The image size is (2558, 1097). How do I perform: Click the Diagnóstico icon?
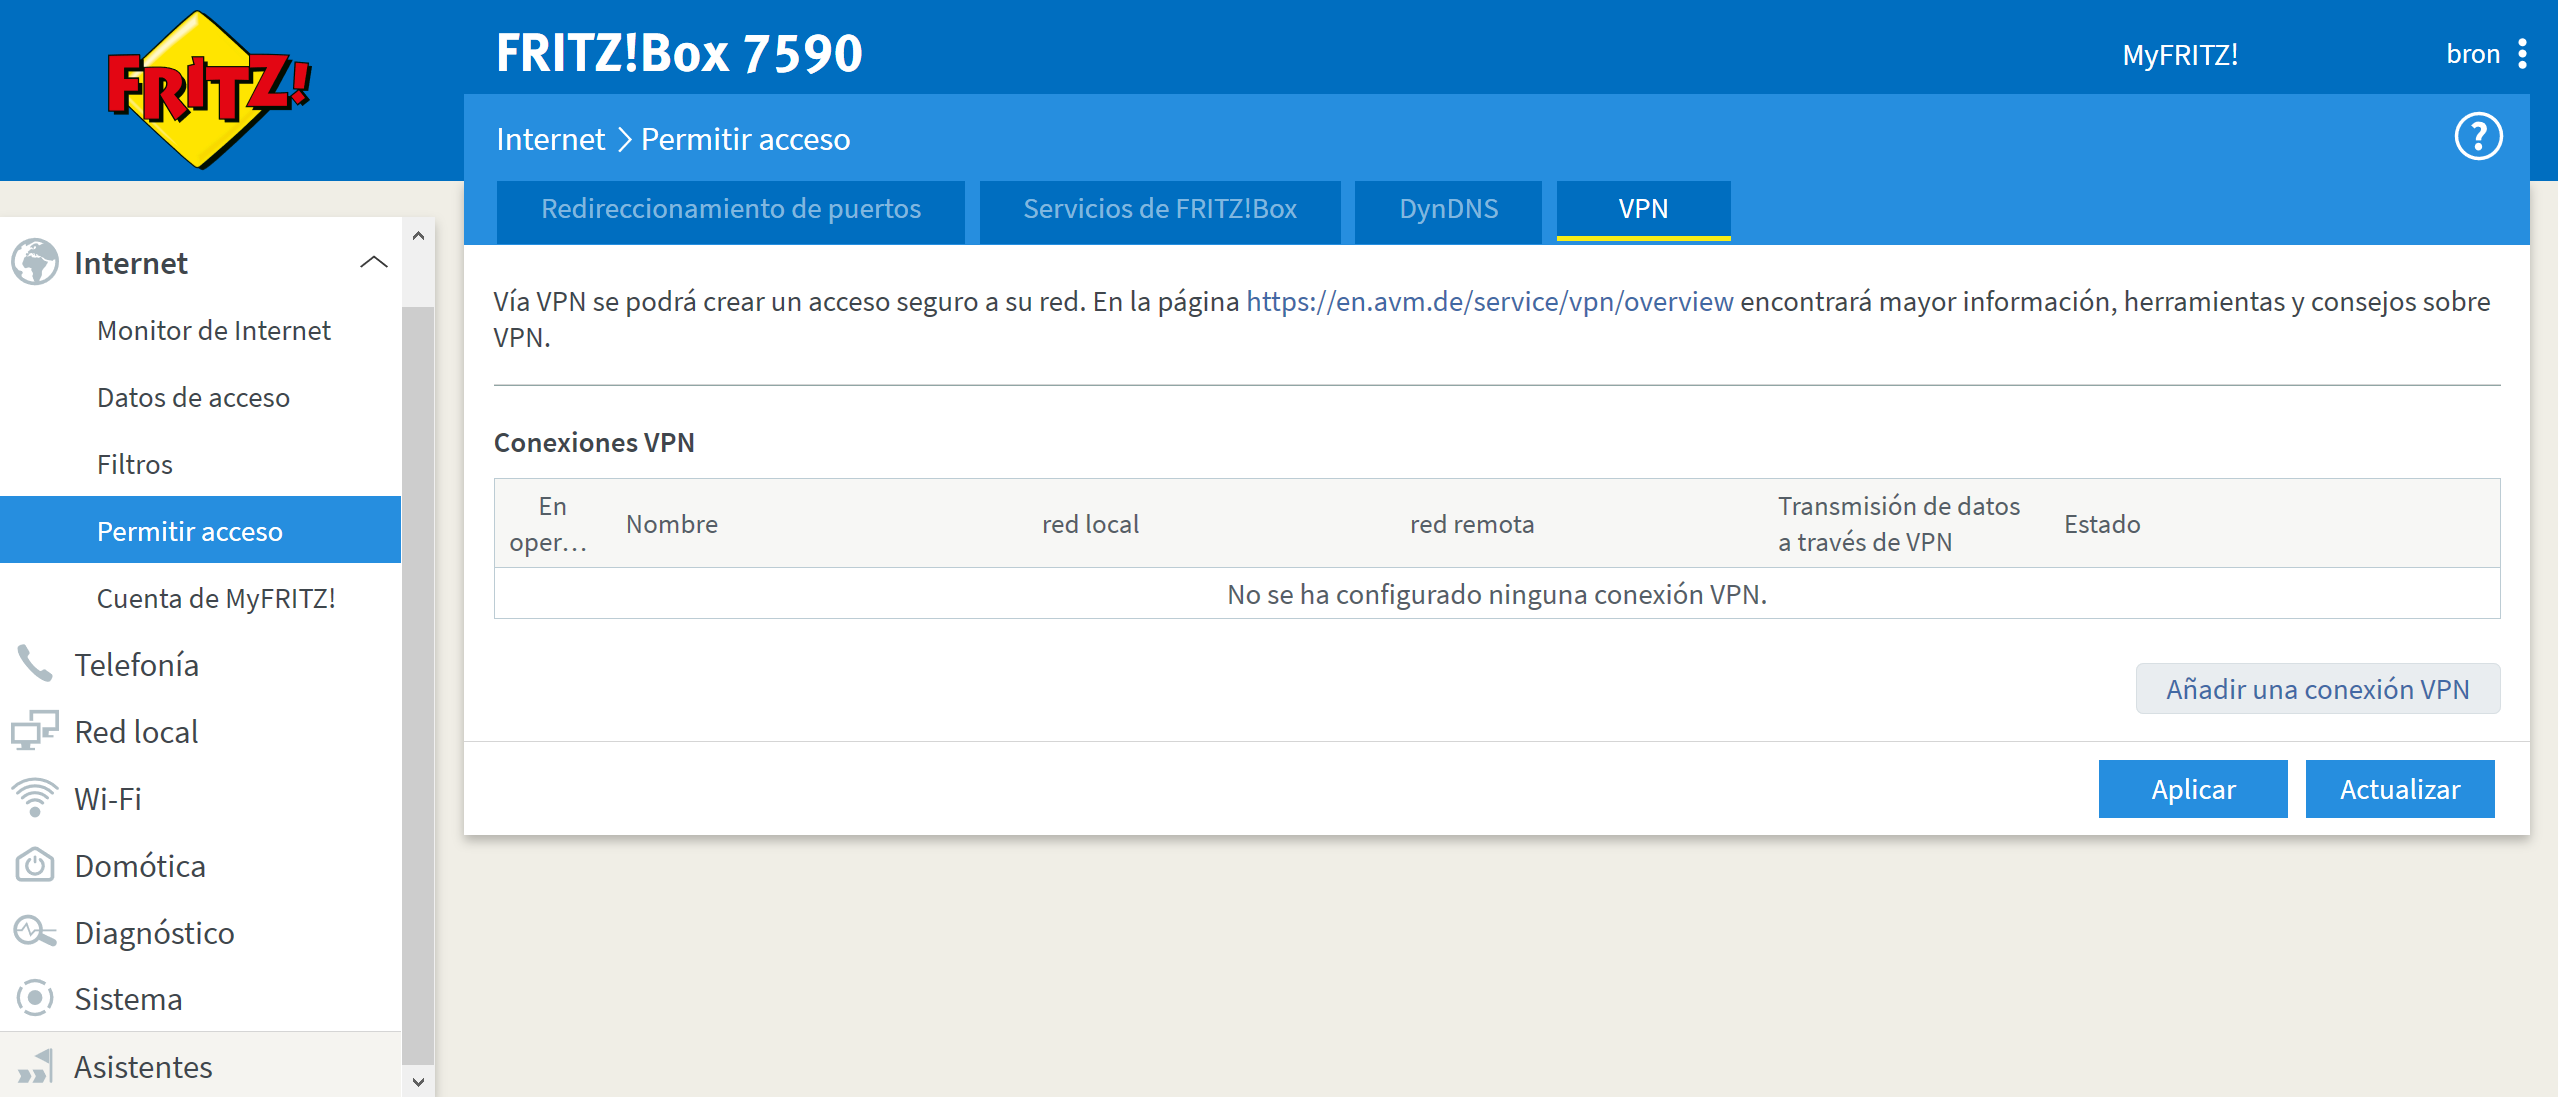(35, 932)
